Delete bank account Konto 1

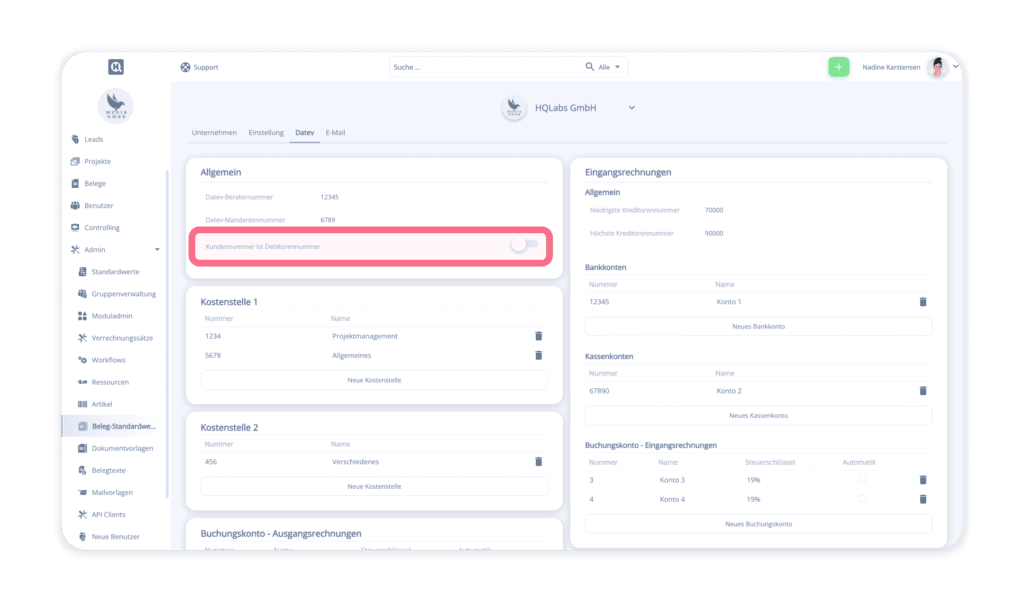[922, 301]
